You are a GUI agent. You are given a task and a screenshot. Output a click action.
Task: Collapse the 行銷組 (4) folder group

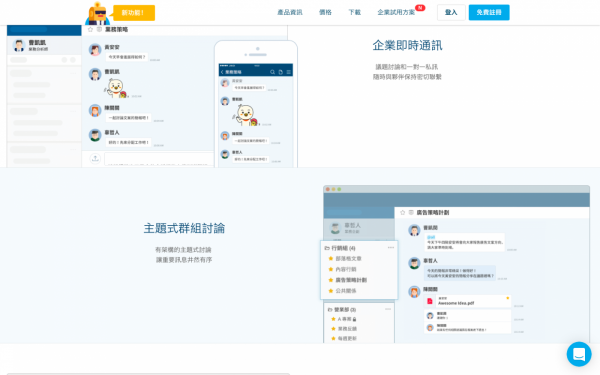coord(340,248)
